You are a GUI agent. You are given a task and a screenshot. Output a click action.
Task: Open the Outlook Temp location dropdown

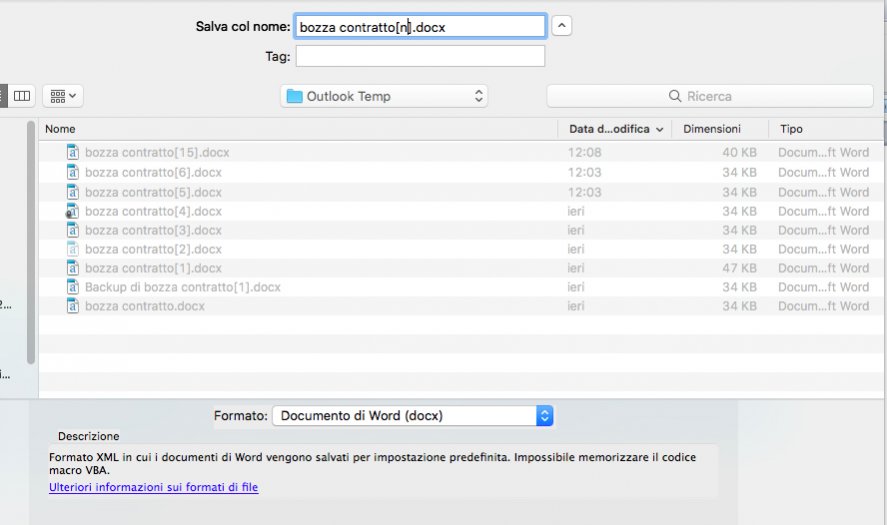pos(384,96)
